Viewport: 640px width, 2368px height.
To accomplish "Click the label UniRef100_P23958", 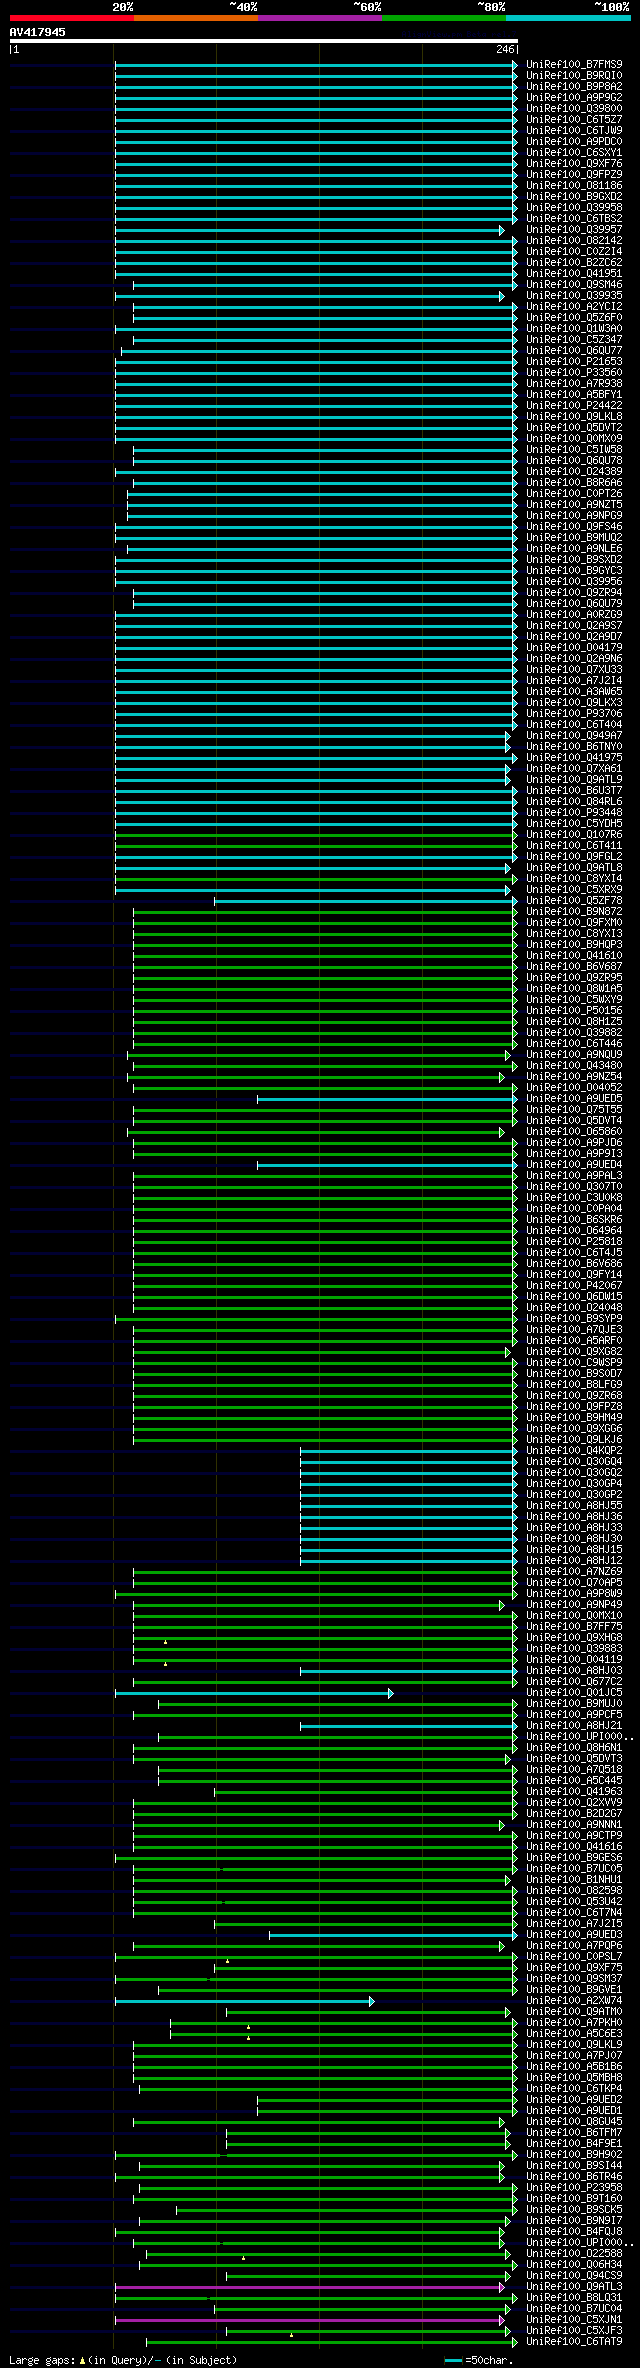I will (574, 2188).
